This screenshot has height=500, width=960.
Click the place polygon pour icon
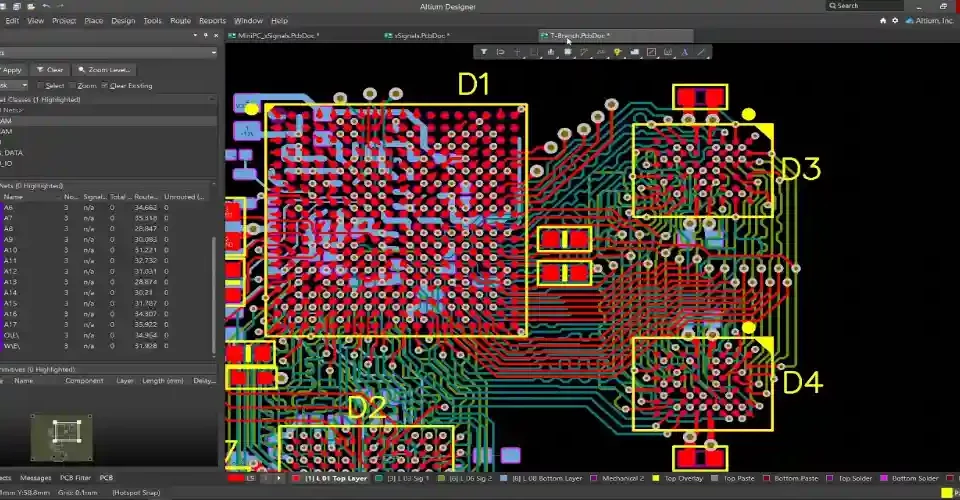(634, 52)
